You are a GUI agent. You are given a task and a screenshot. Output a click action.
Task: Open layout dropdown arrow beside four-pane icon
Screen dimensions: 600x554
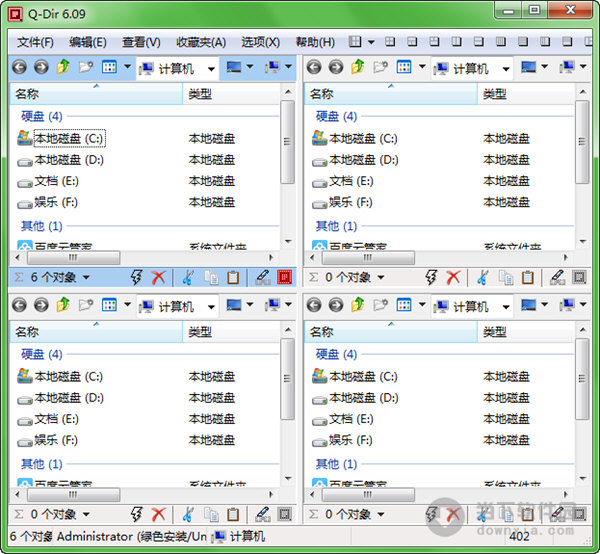point(371,42)
